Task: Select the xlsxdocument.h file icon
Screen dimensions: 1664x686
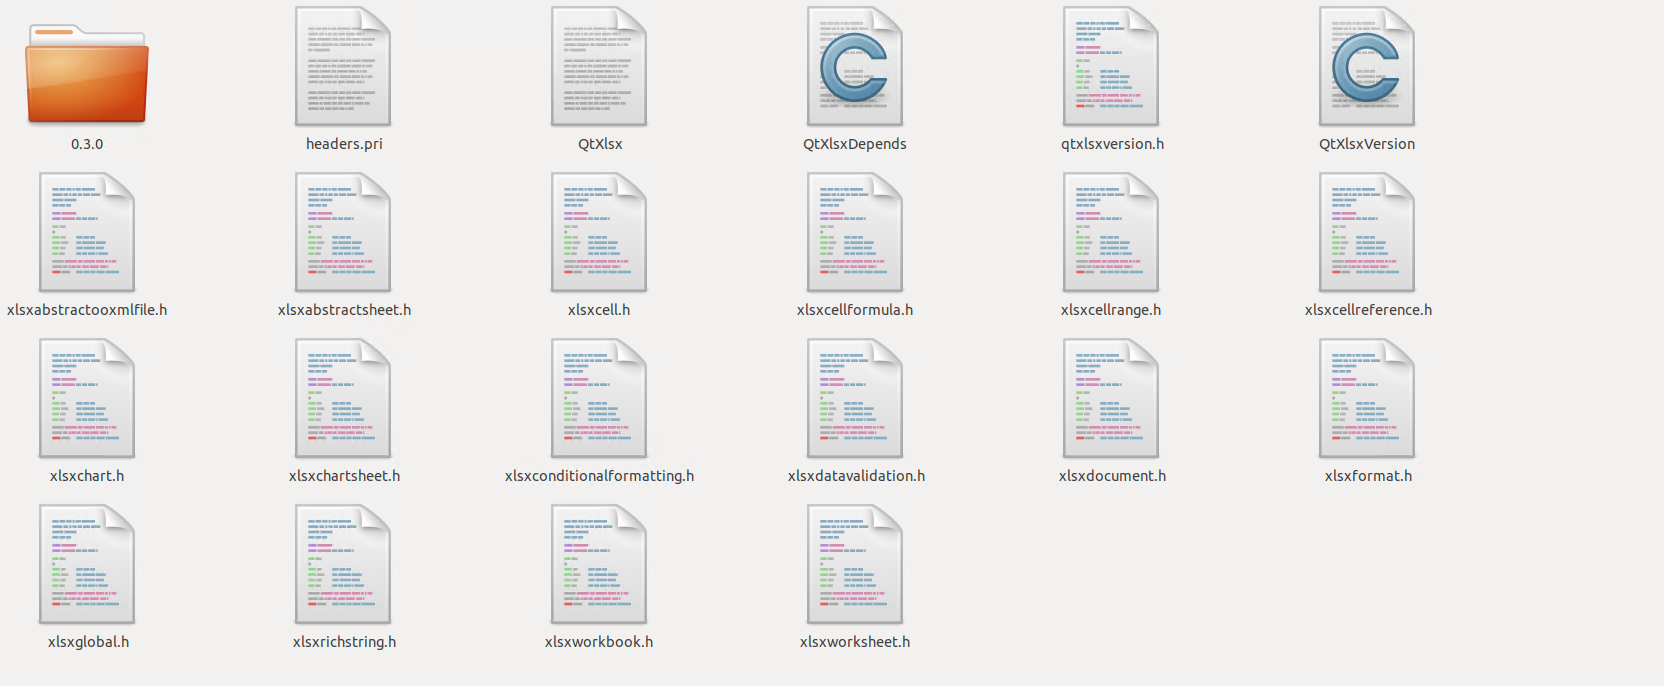Action: tap(1111, 398)
